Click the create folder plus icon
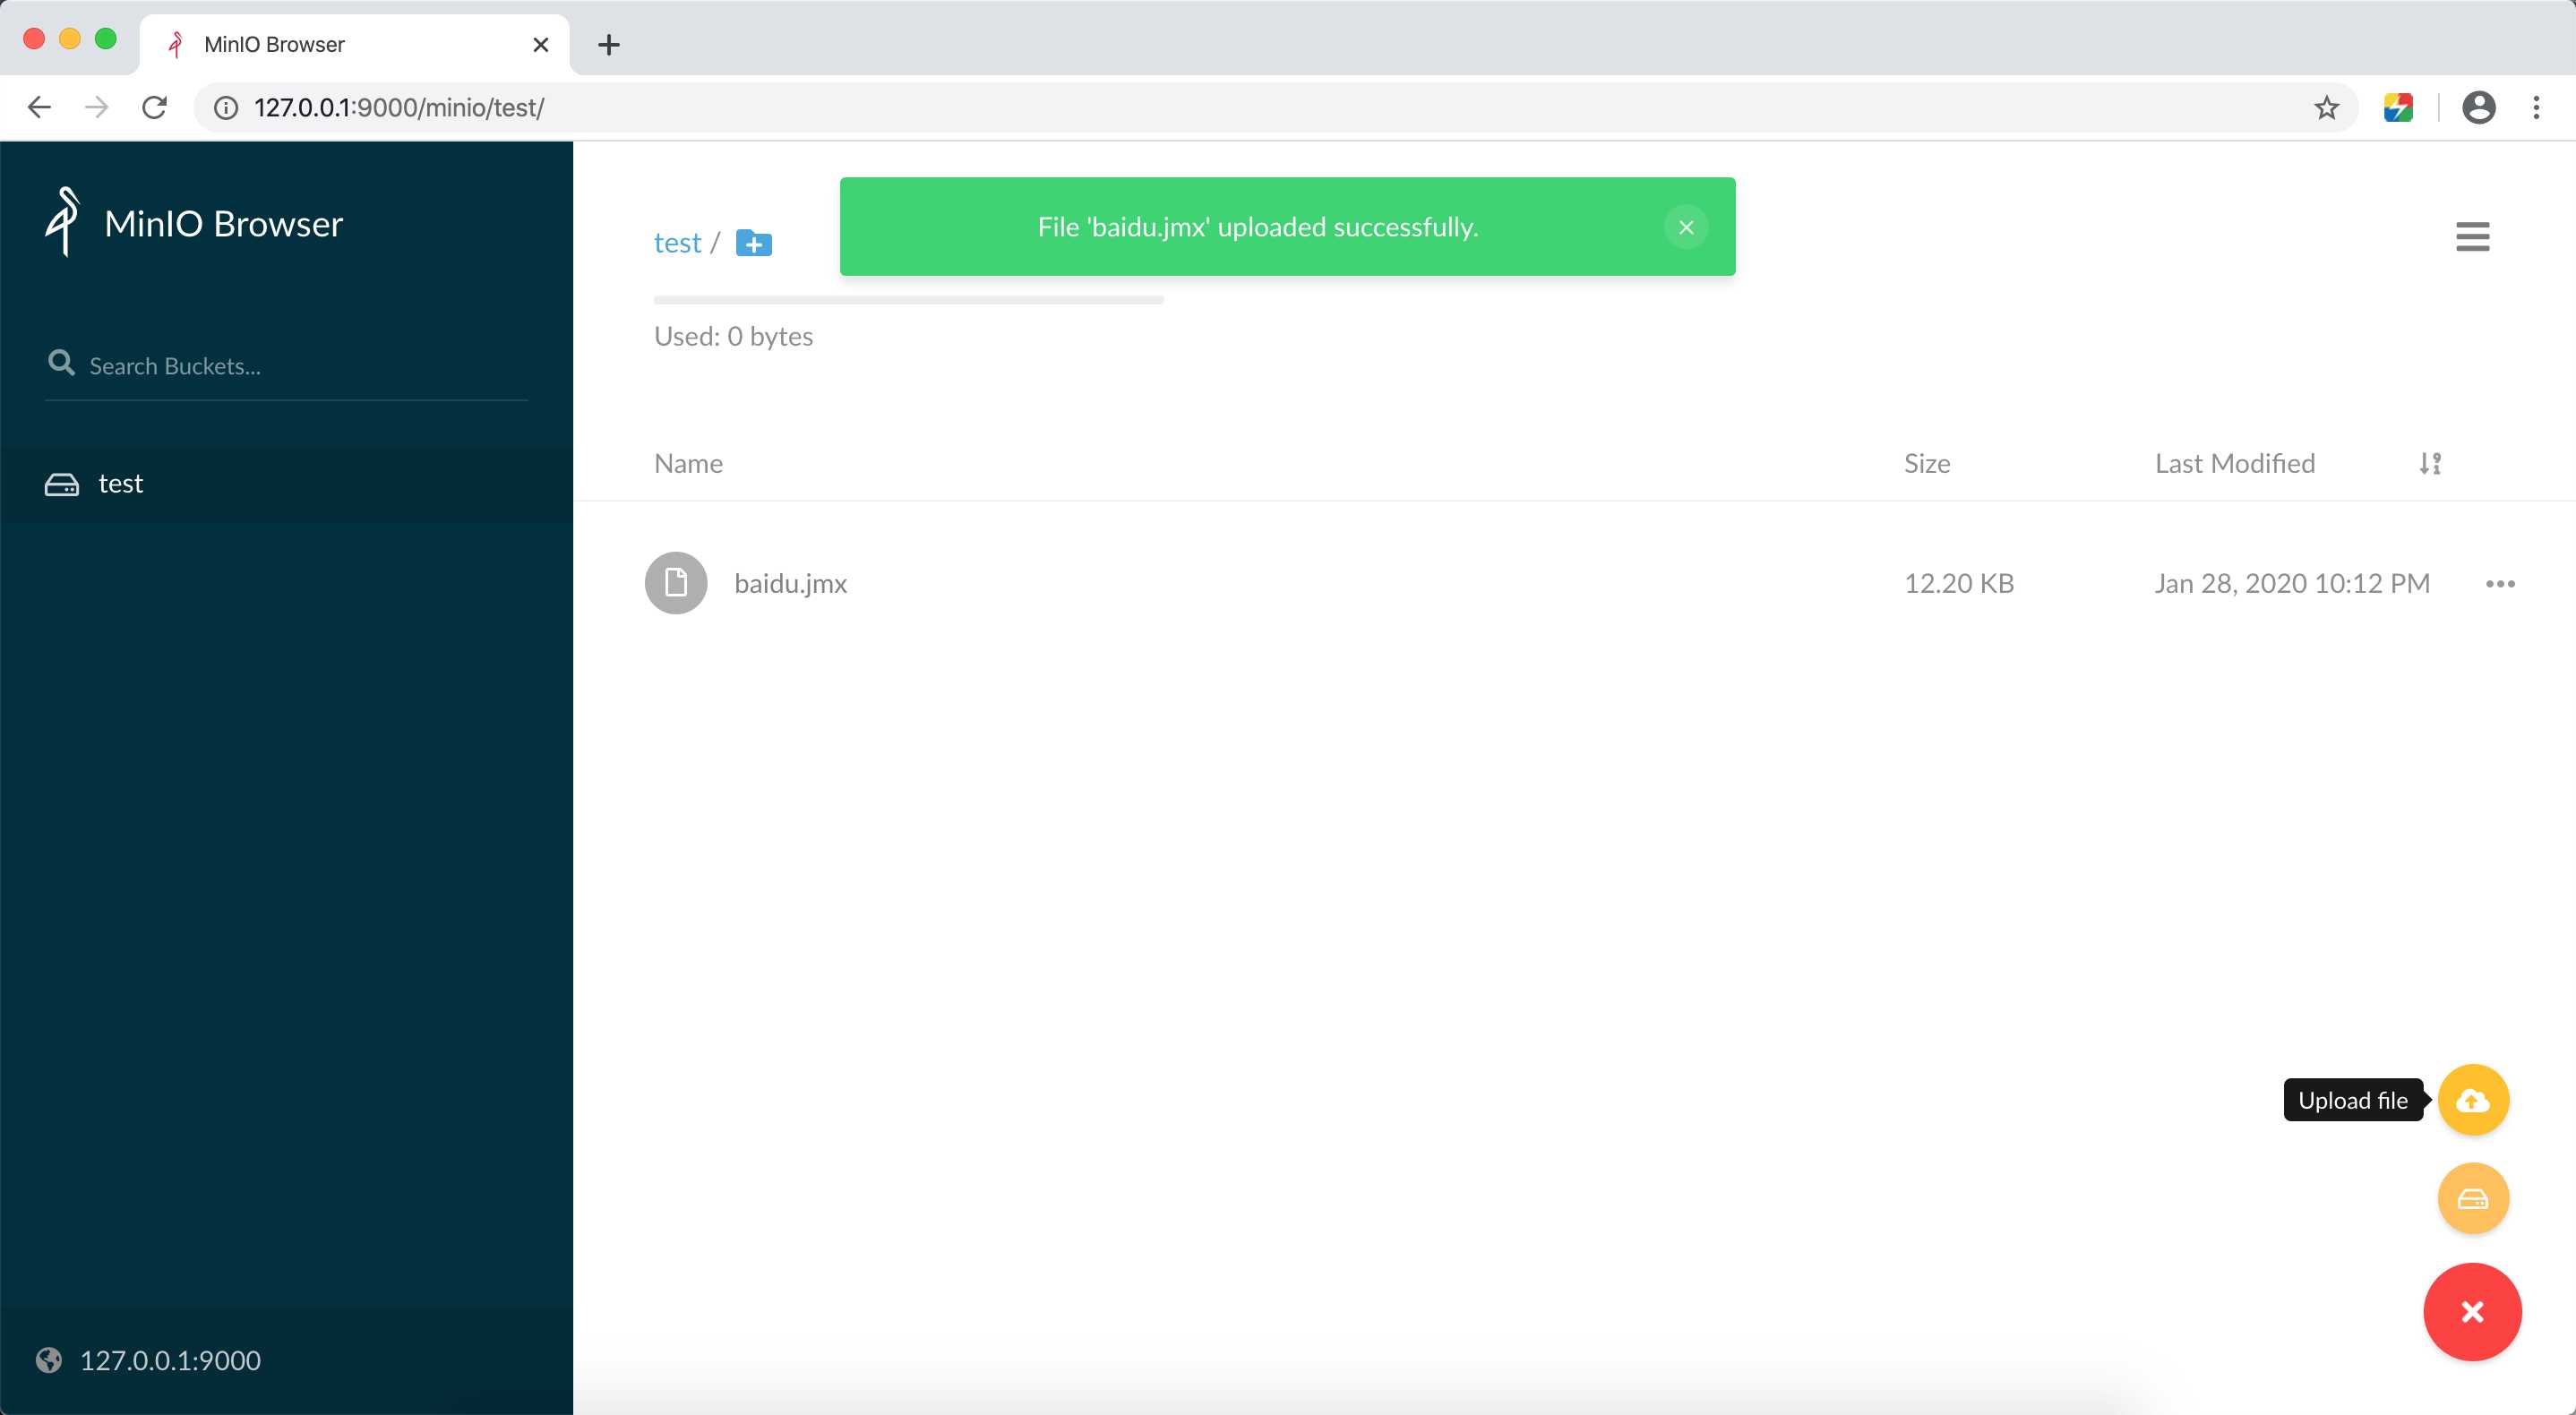 (x=751, y=242)
